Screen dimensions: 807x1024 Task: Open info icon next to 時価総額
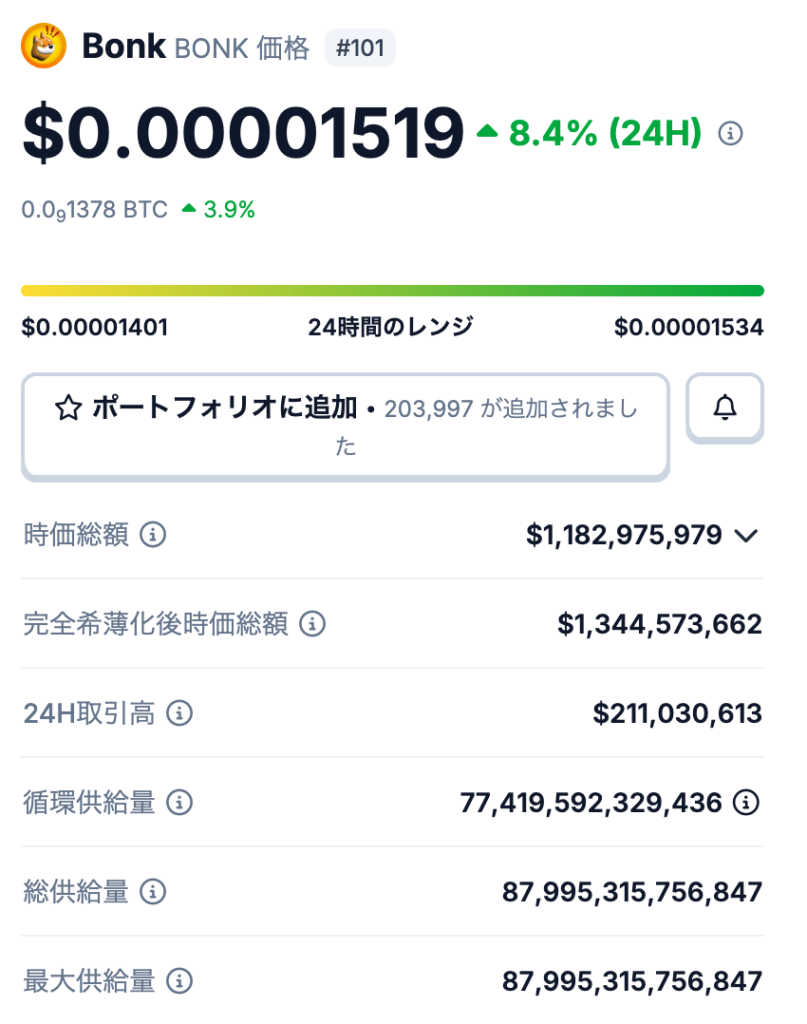point(153,535)
